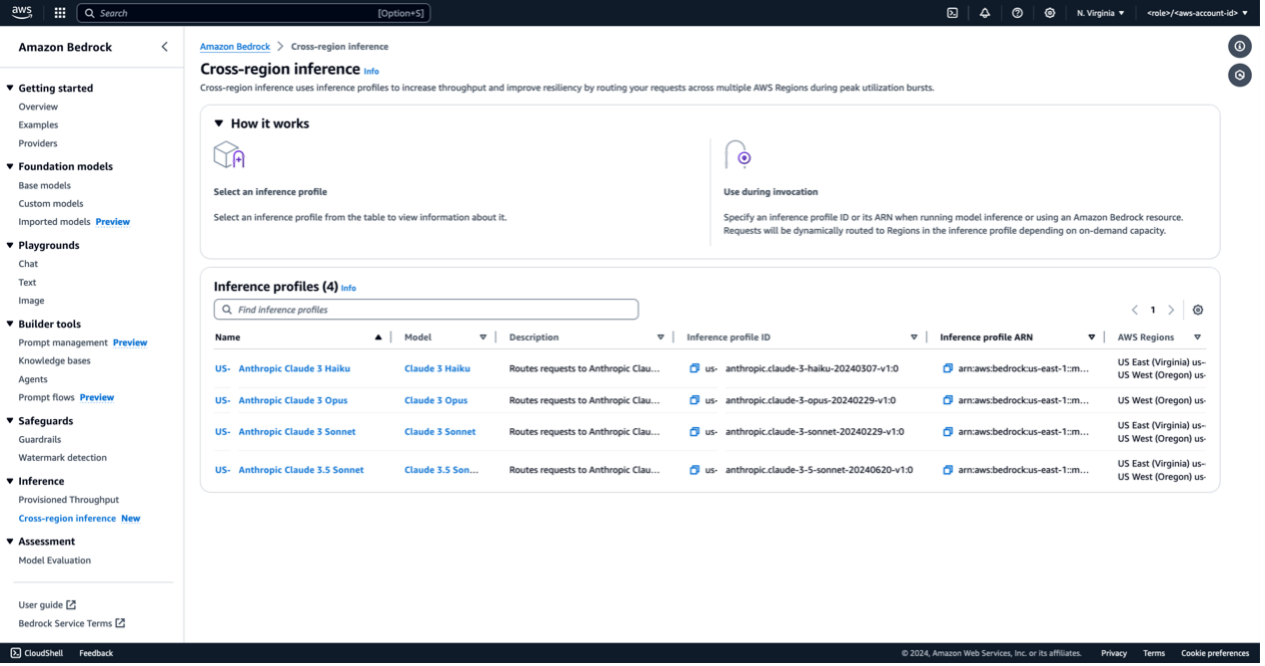This screenshot has height=666, width=1265.
Task: Open the notifications bell icon
Action: pyautogui.click(x=985, y=13)
